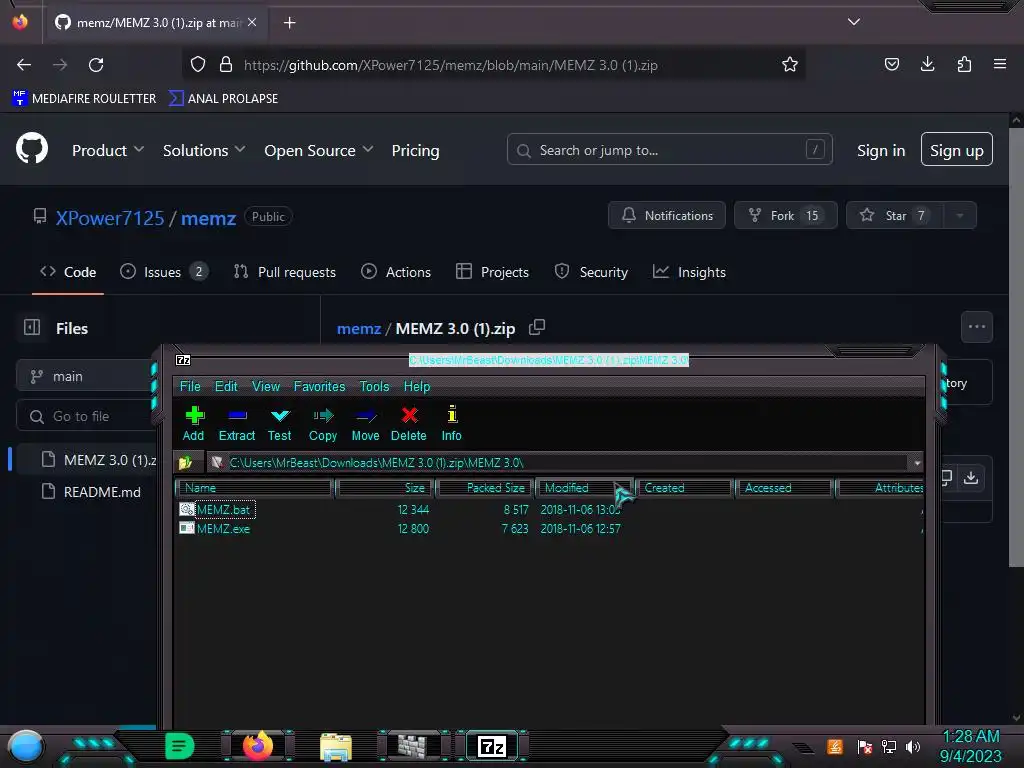This screenshot has height=768, width=1024.
Task: Open the Info tool in 7-Zip
Action: pos(451,424)
